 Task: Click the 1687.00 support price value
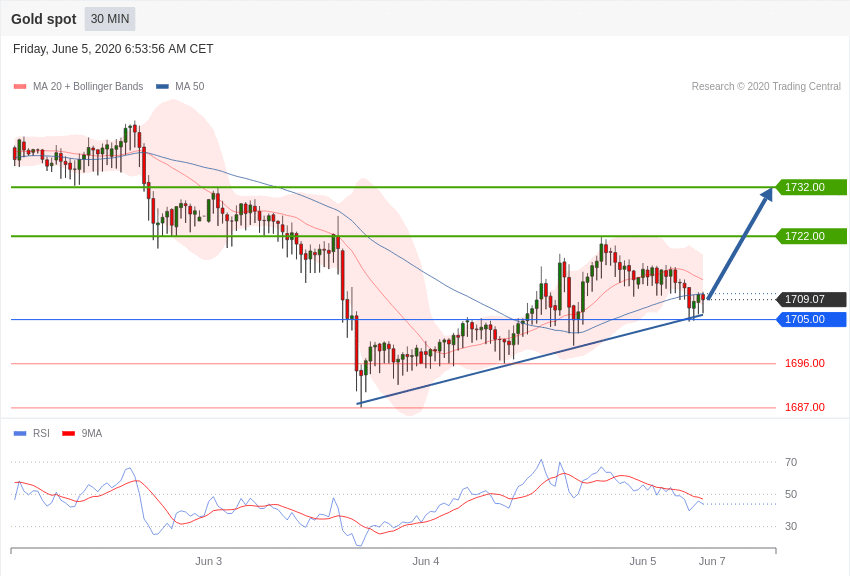805,407
